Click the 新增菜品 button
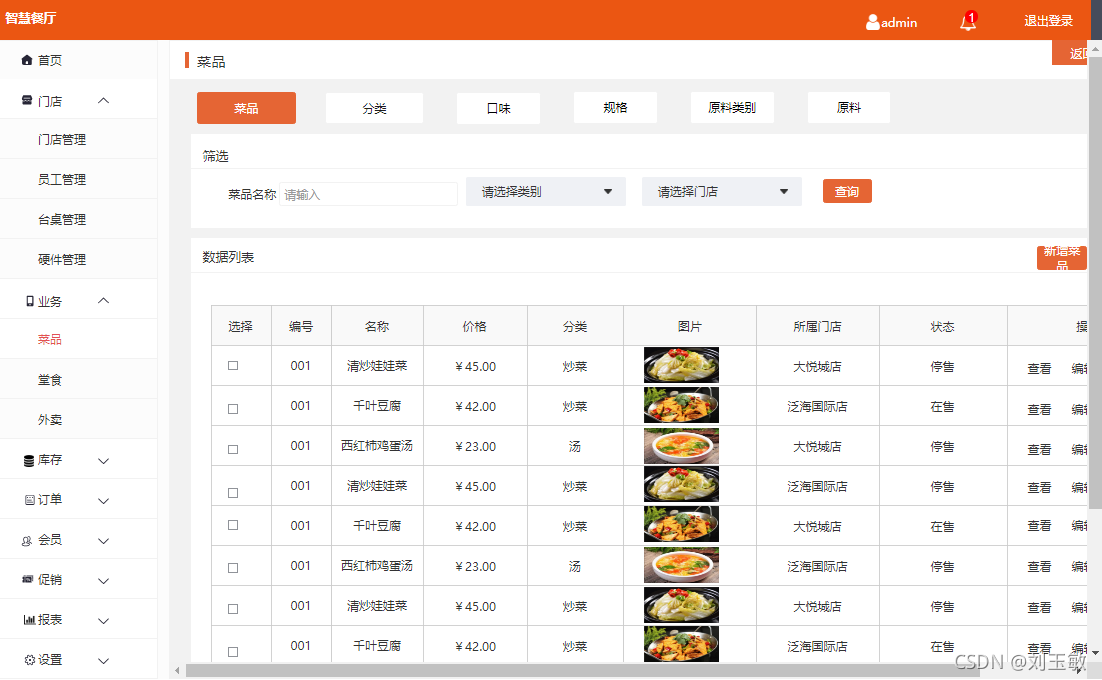Viewport: 1102px width, 680px height. (x=1061, y=258)
